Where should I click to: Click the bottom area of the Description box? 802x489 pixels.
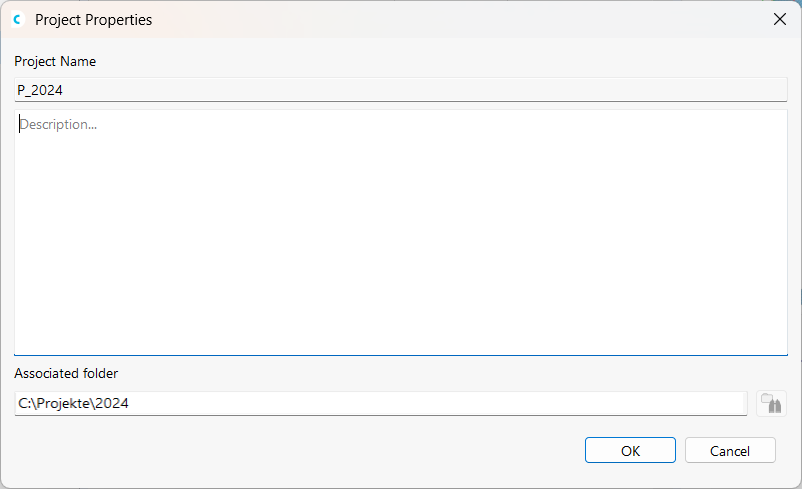[x=400, y=335]
